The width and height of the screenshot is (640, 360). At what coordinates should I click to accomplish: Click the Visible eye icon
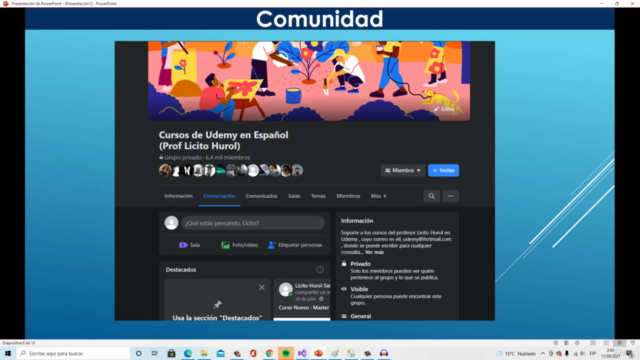344,289
